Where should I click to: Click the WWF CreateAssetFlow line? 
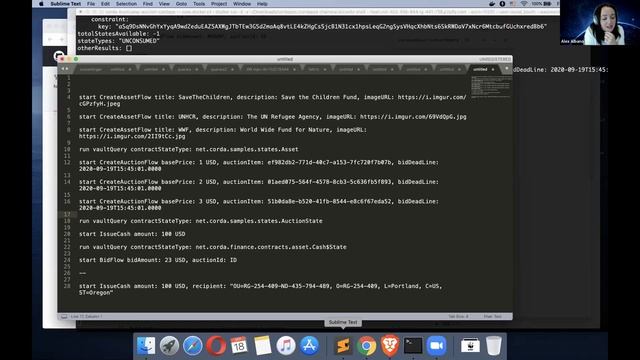(x=222, y=133)
